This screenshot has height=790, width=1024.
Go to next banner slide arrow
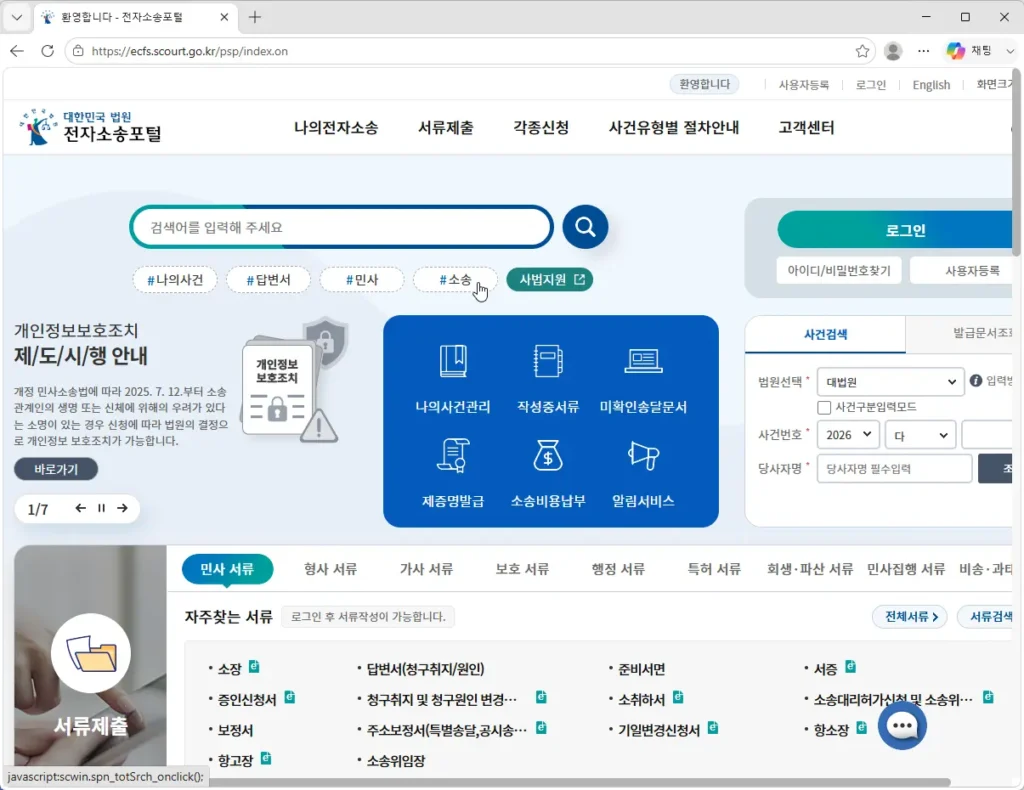122,508
